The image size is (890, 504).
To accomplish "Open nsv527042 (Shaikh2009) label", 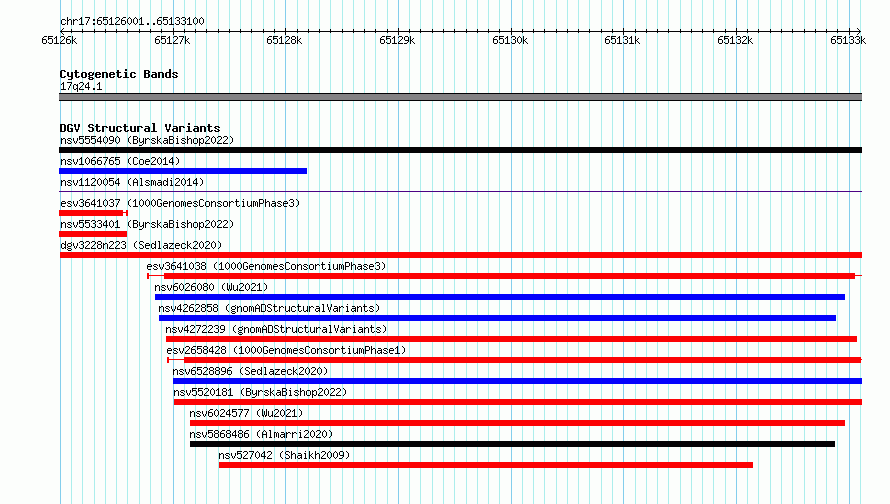I will point(284,455).
